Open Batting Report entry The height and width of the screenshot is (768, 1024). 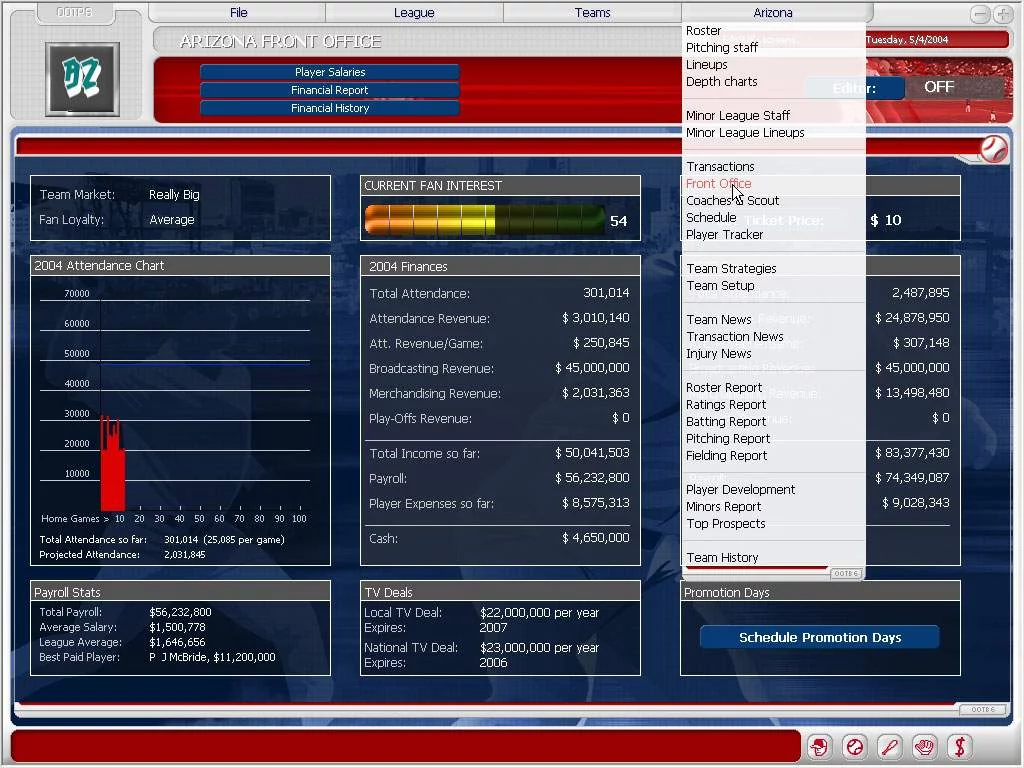pyautogui.click(x=726, y=421)
